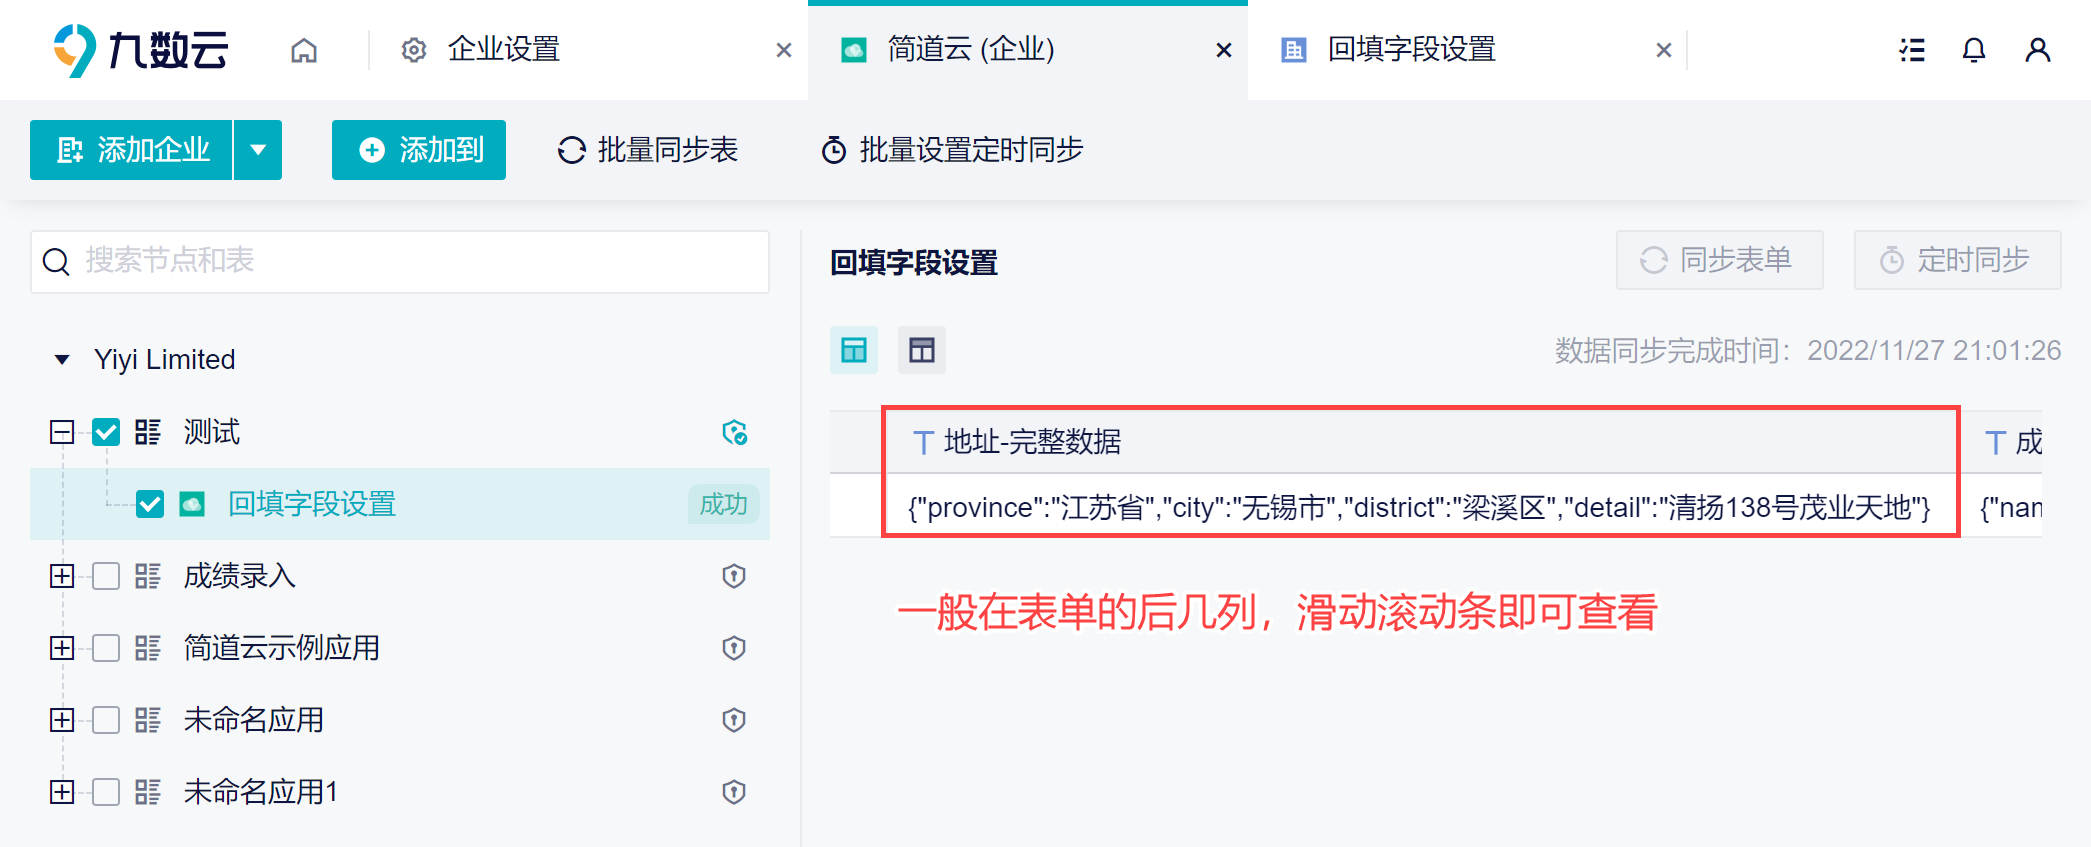This screenshot has width=2091, height=847.
Task: Click the 同步表单 button
Action: pyautogui.click(x=1720, y=260)
